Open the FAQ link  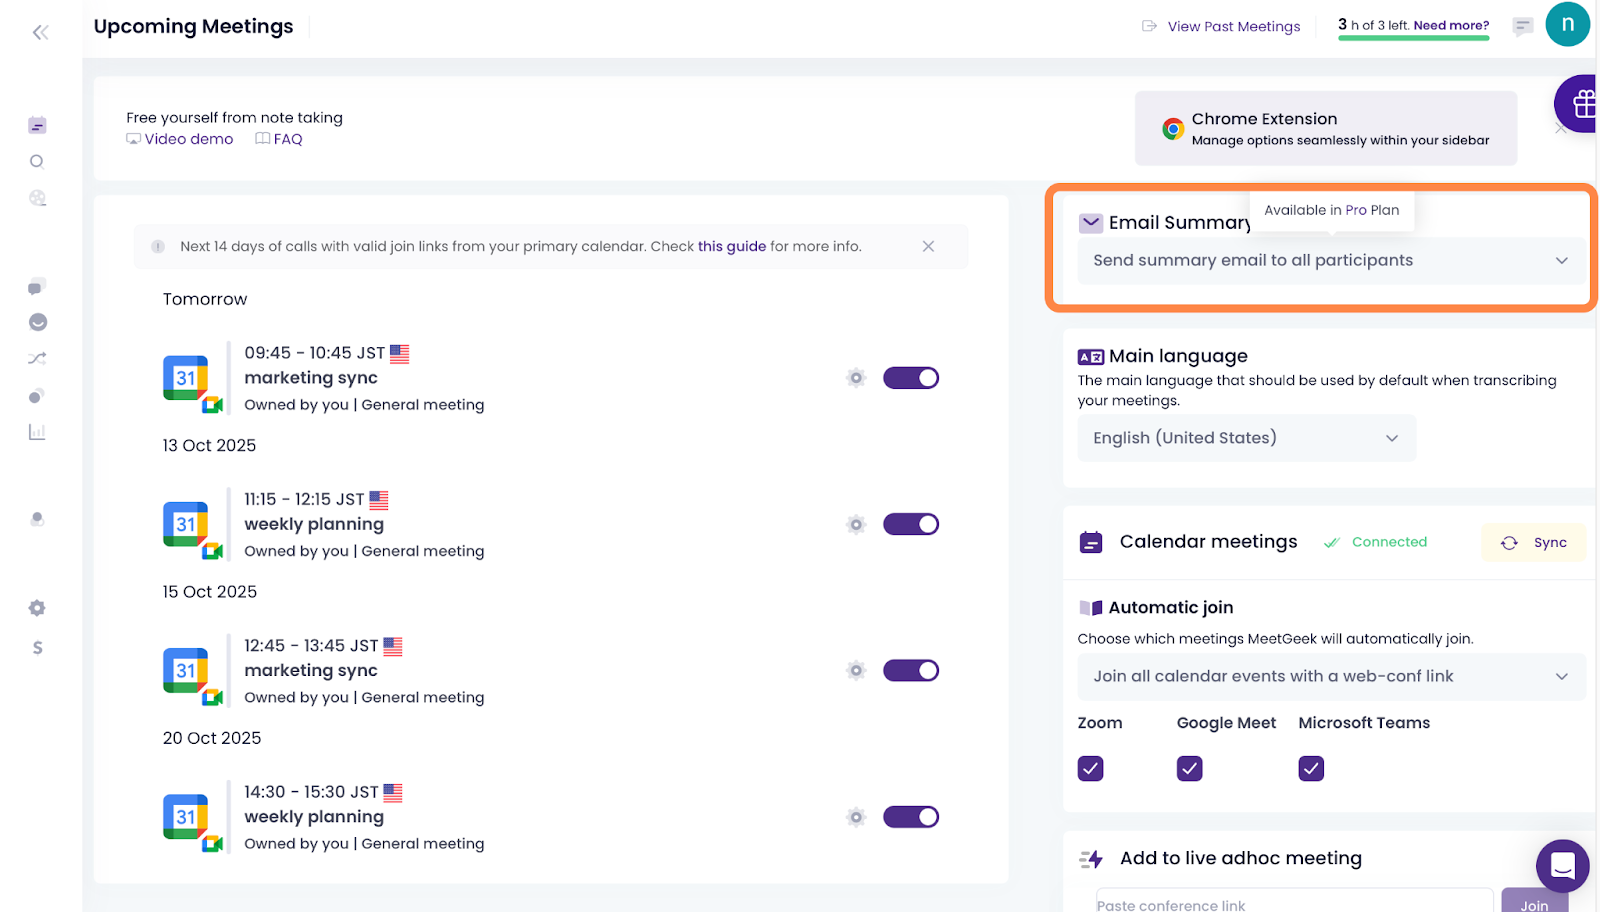tap(287, 140)
